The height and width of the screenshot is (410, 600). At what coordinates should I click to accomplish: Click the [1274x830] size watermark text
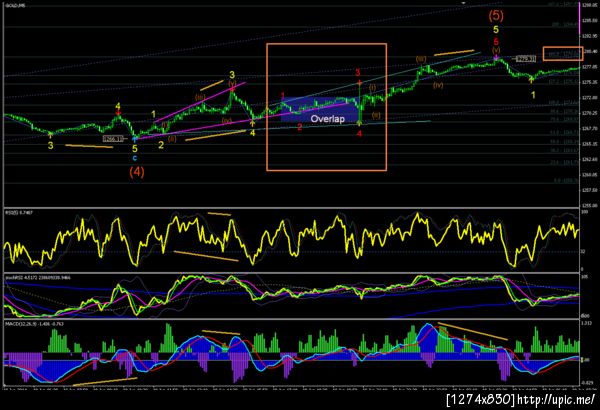481,399
